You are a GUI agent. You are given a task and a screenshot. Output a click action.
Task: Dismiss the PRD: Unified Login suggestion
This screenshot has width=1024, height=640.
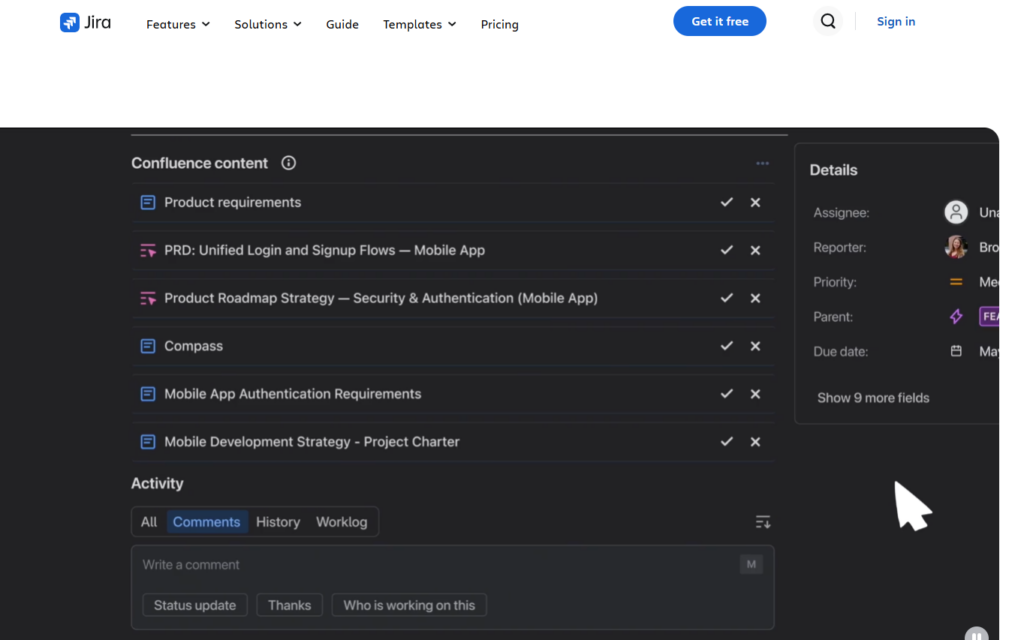[755, 250]
